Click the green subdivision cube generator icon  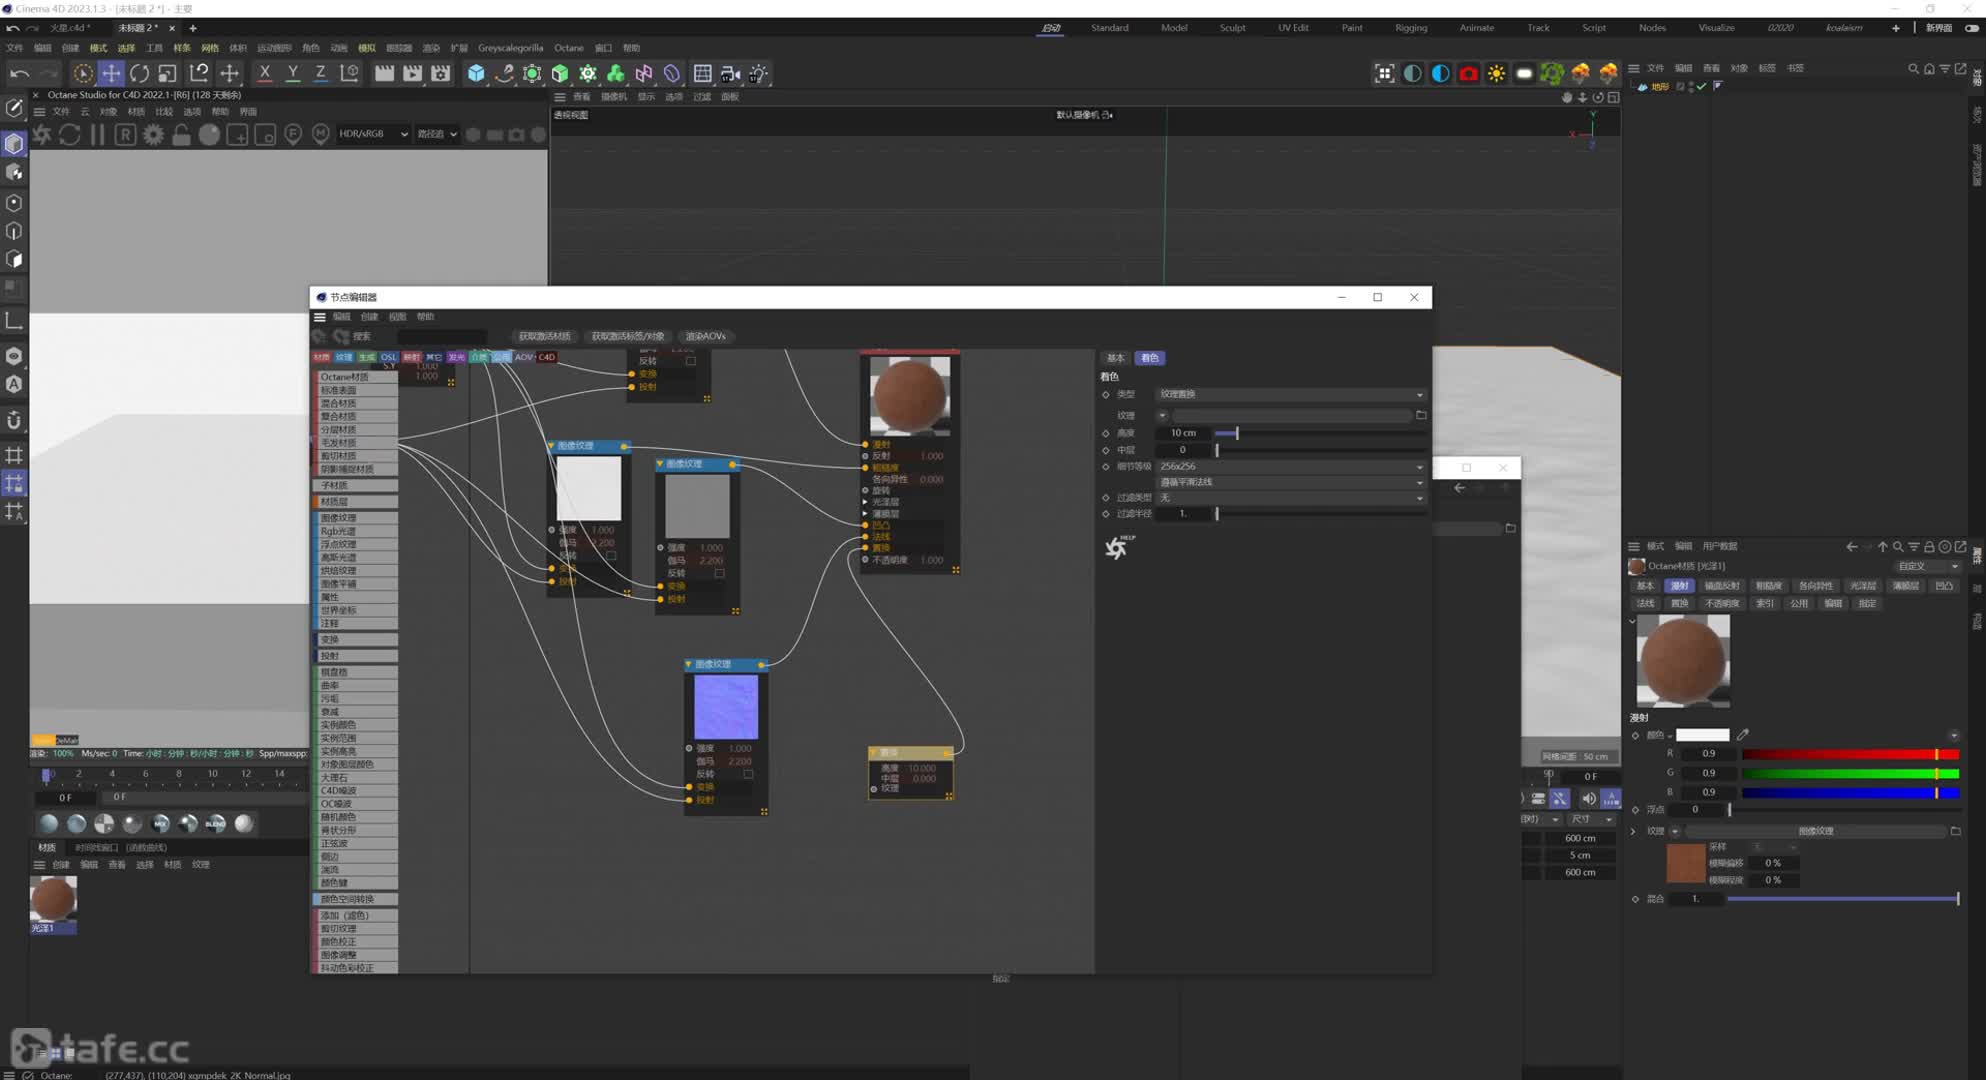click(560, 73)
